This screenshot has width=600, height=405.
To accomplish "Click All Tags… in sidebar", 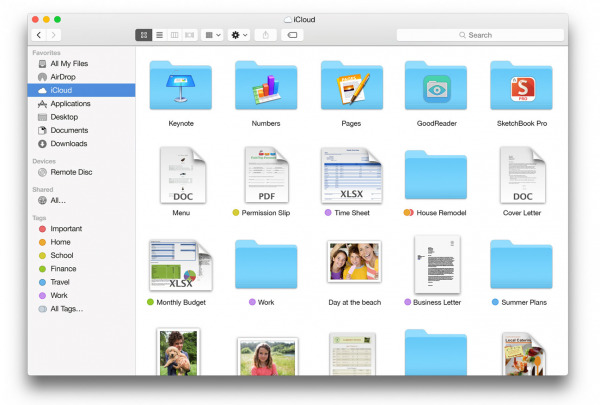I will tap(66, 309).
